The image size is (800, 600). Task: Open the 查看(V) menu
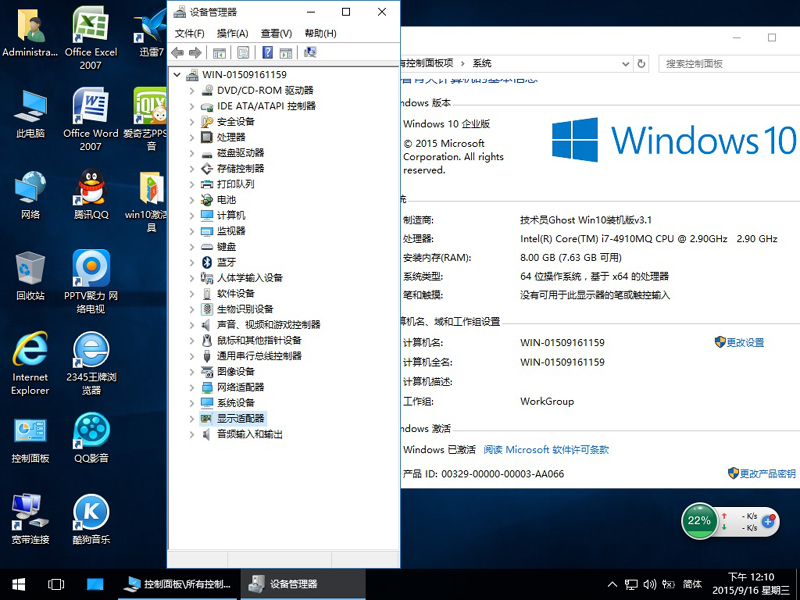tap(277, 34)
